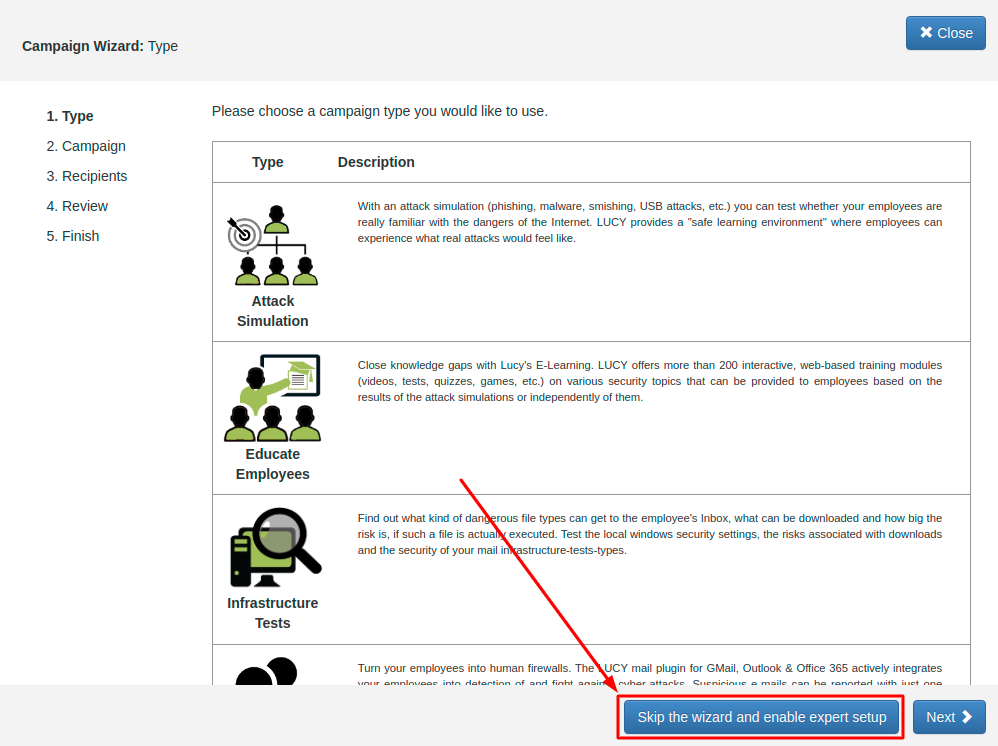Click the X icon in Close button
This screenshot has height=746, width=998.
tap(926, 32)
